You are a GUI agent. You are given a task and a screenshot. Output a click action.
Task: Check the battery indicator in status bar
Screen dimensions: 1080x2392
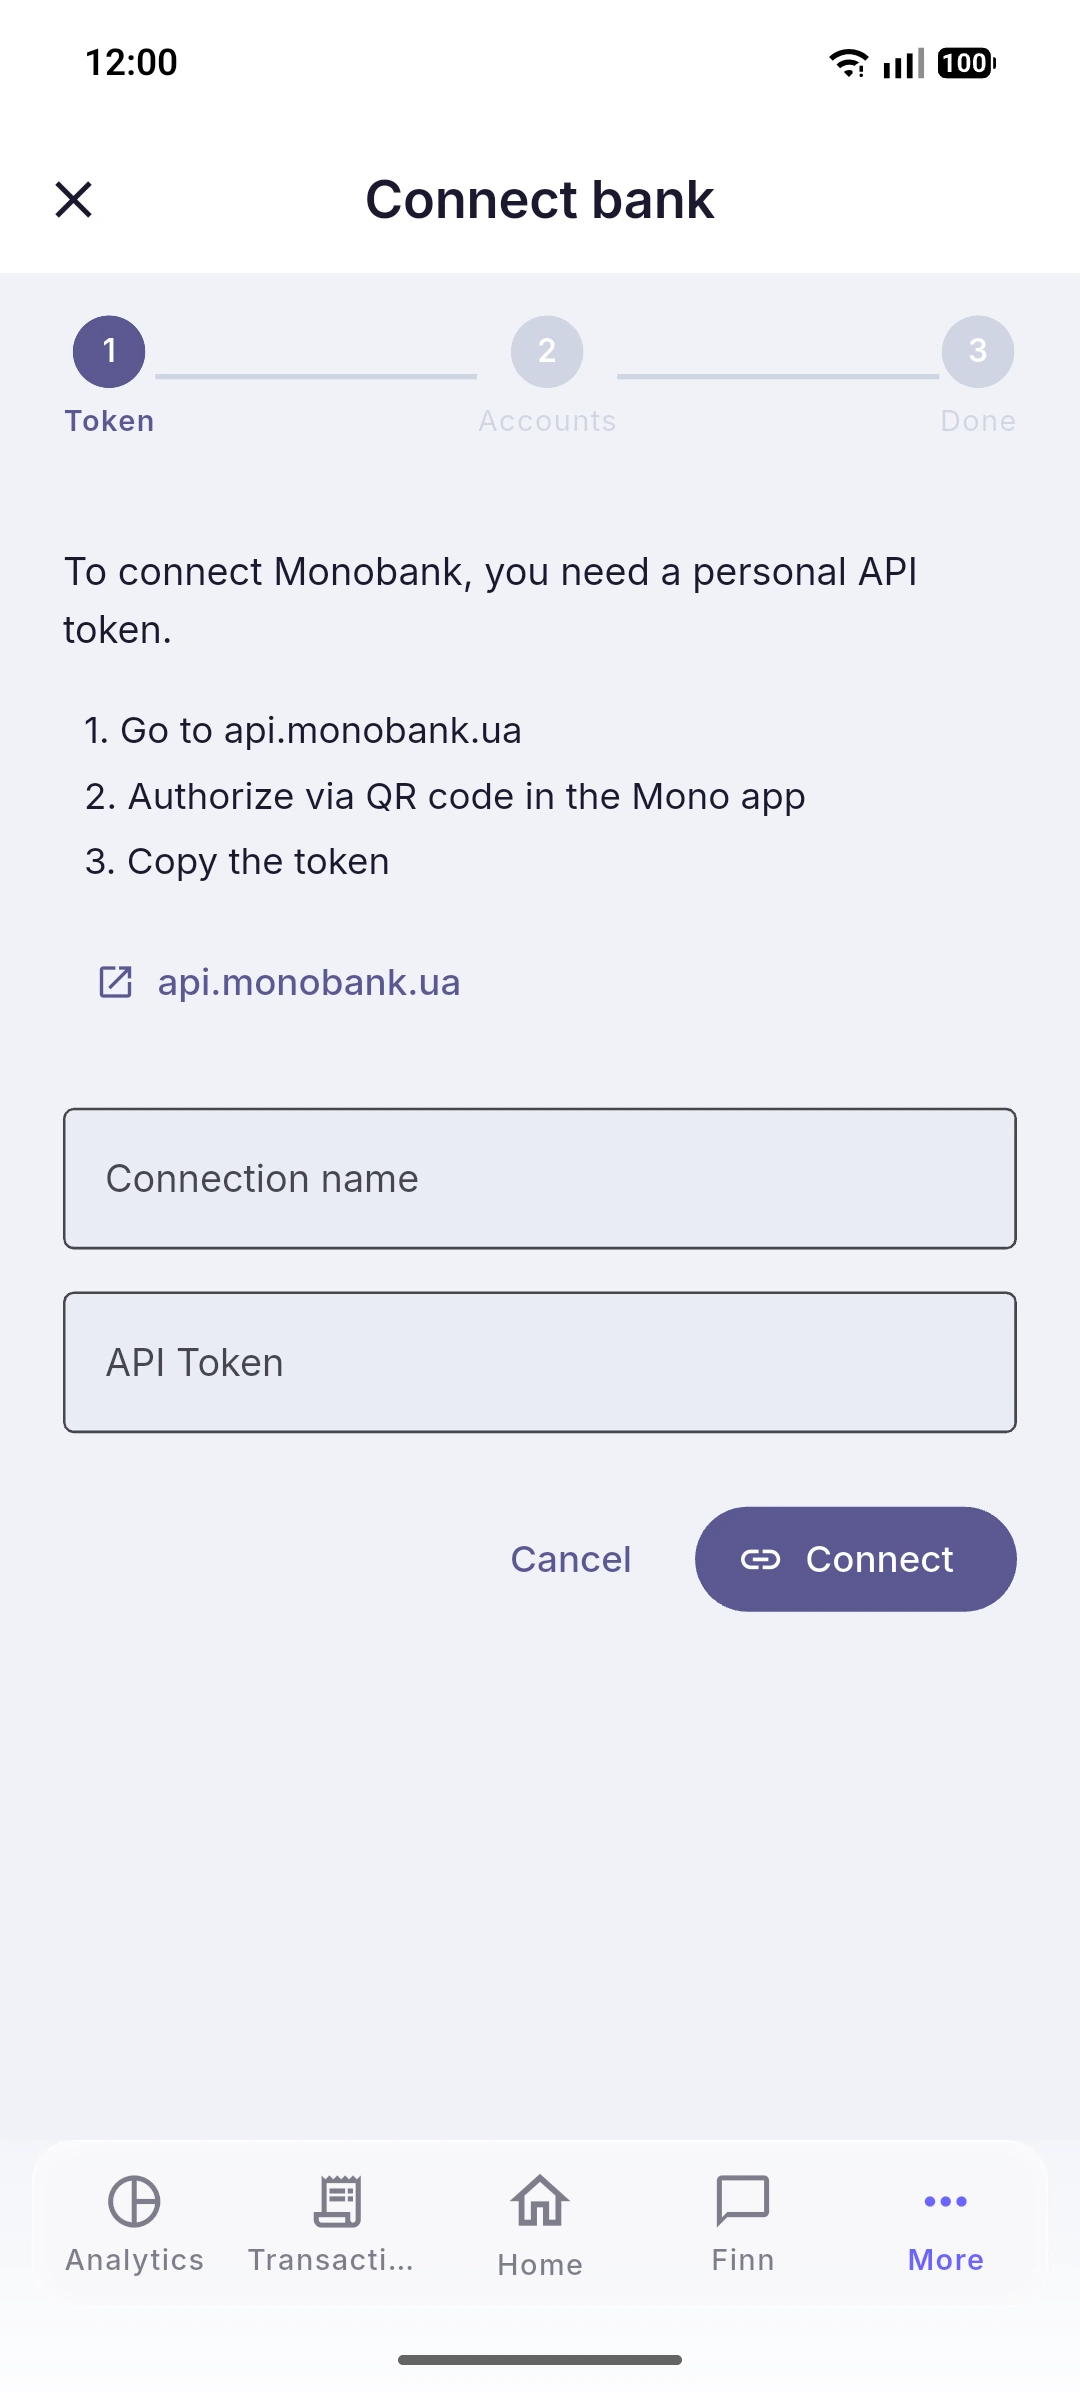click(966, 63)
